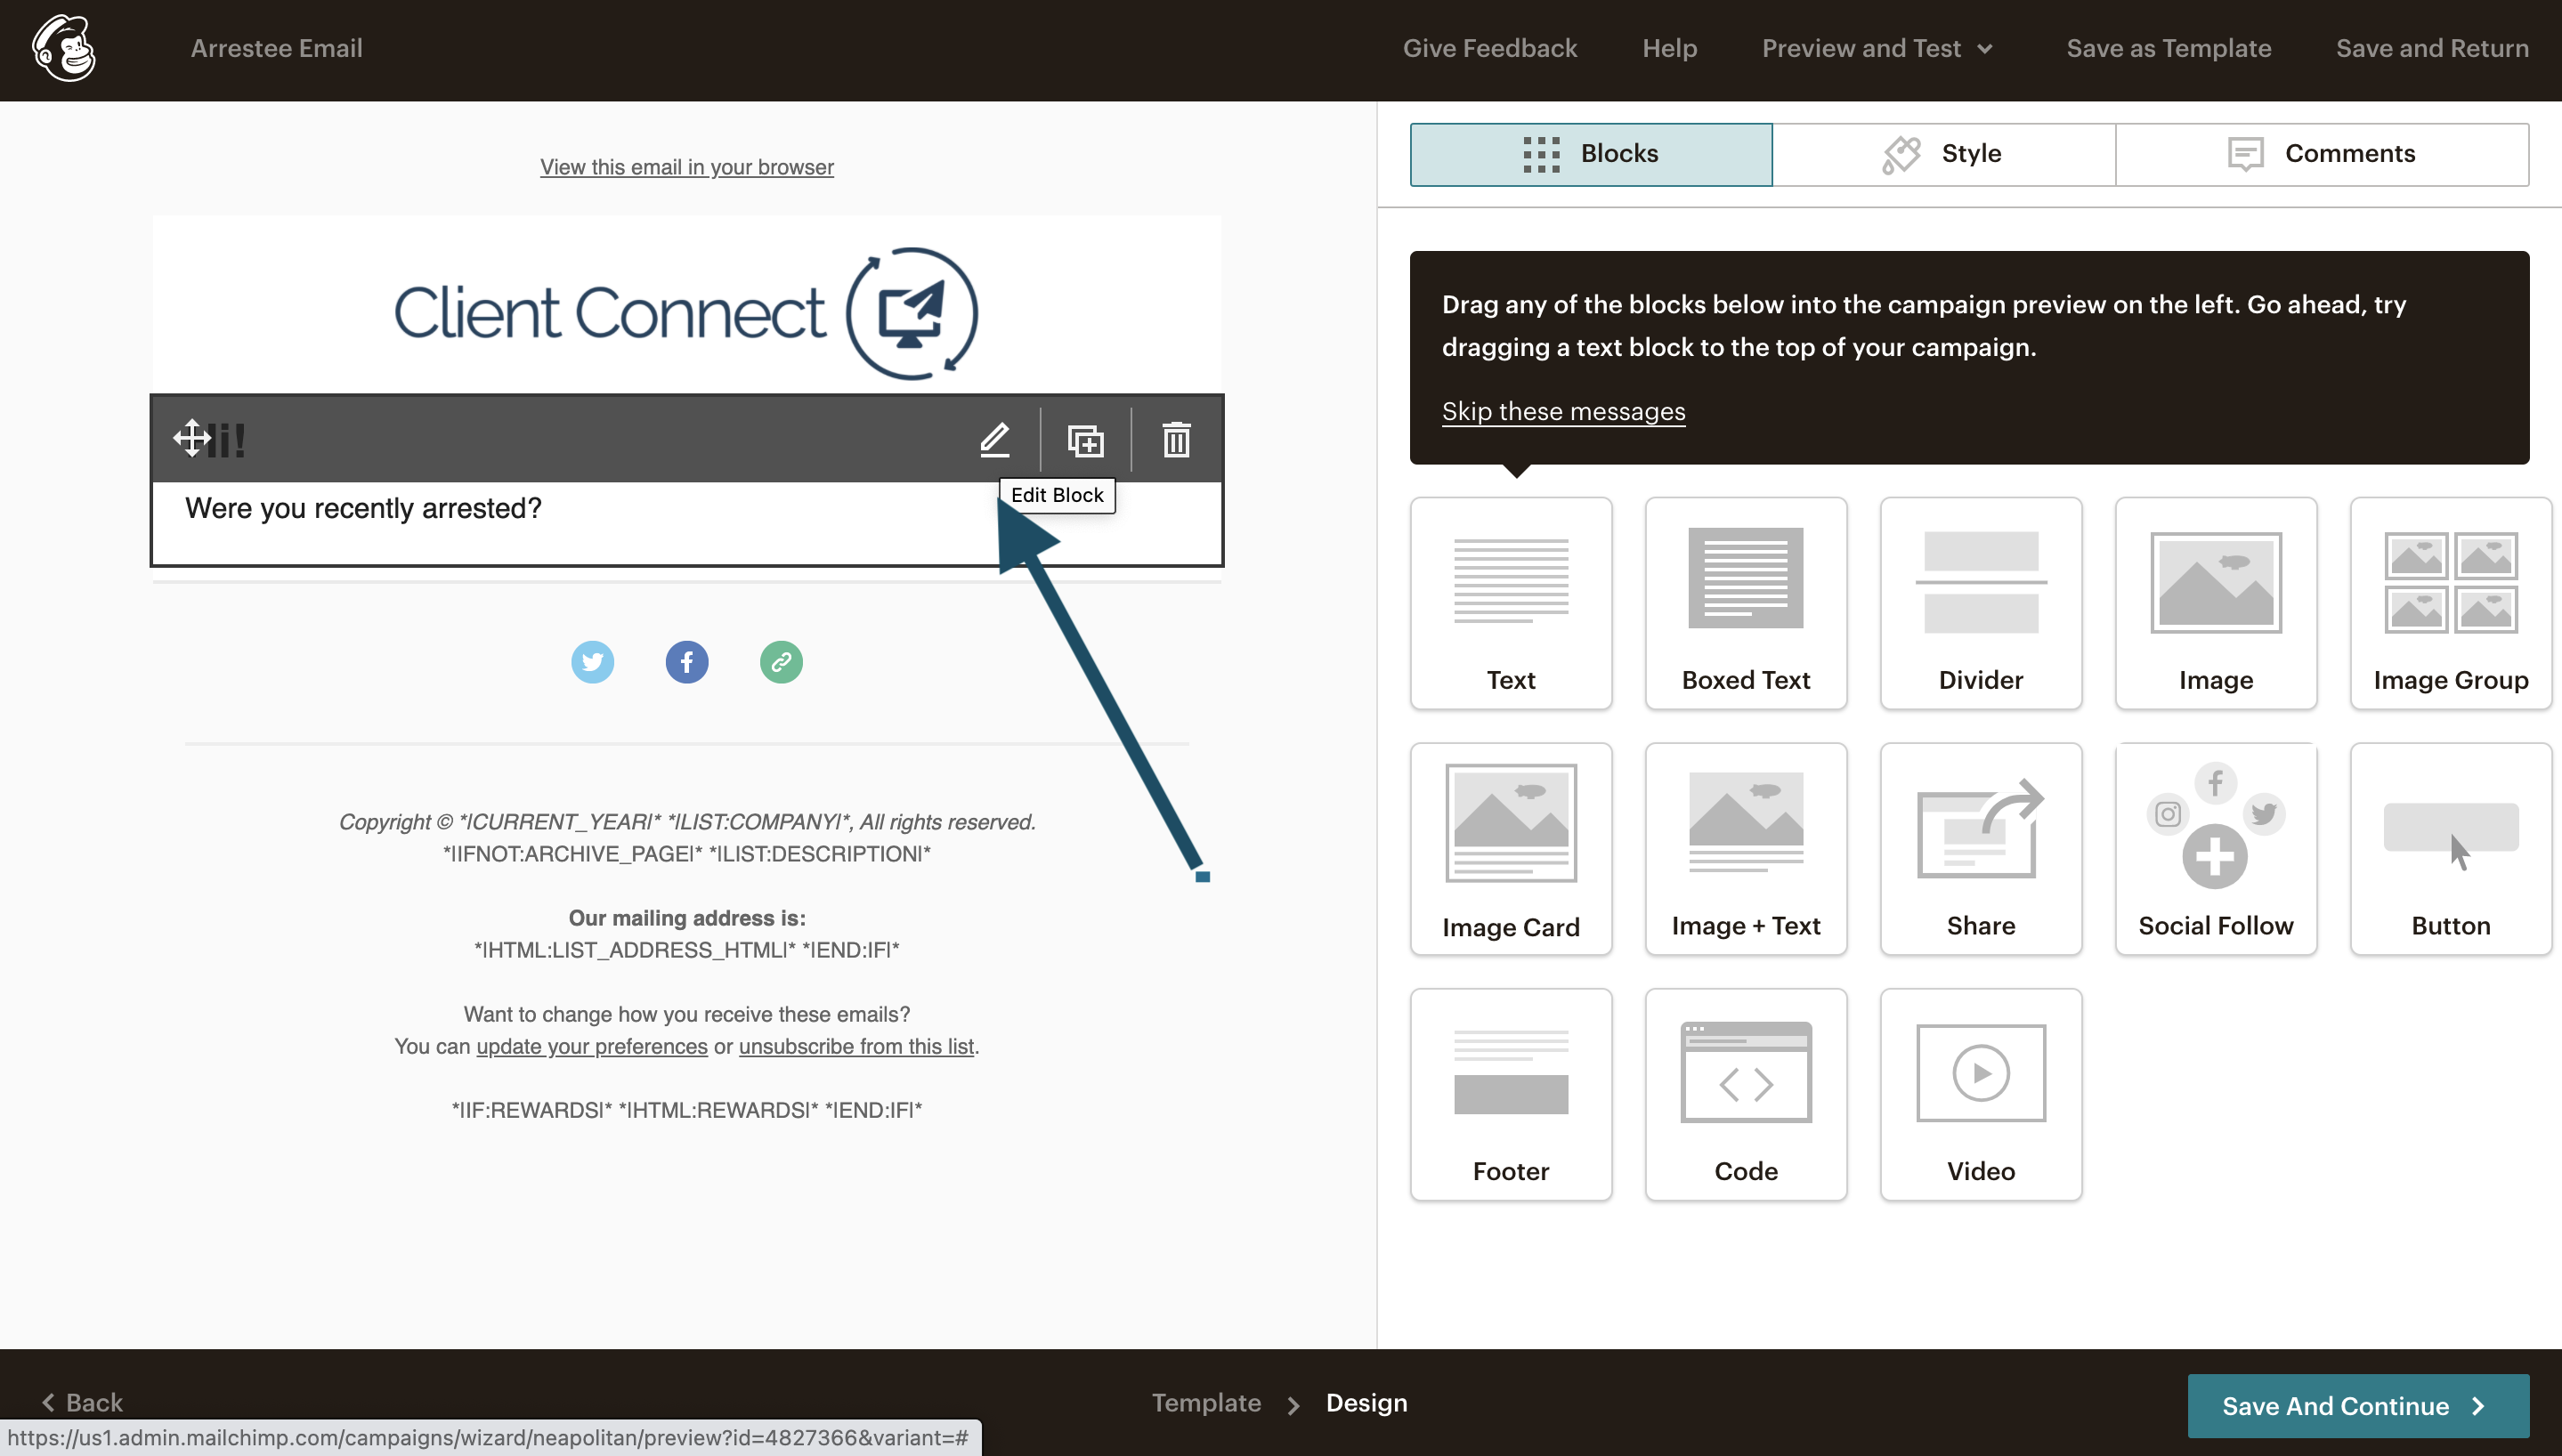
Task: Select the Divider block
Action: tap(1980, 604)
